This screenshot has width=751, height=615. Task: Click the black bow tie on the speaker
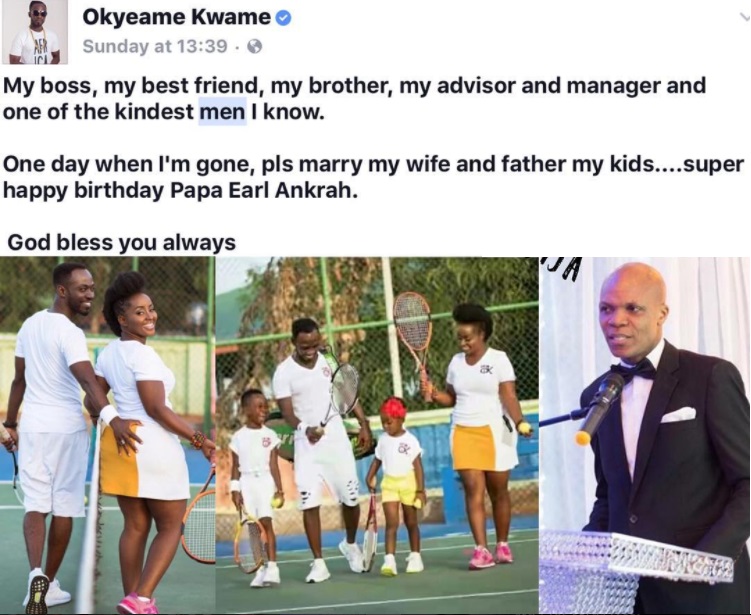coord(634,371)
